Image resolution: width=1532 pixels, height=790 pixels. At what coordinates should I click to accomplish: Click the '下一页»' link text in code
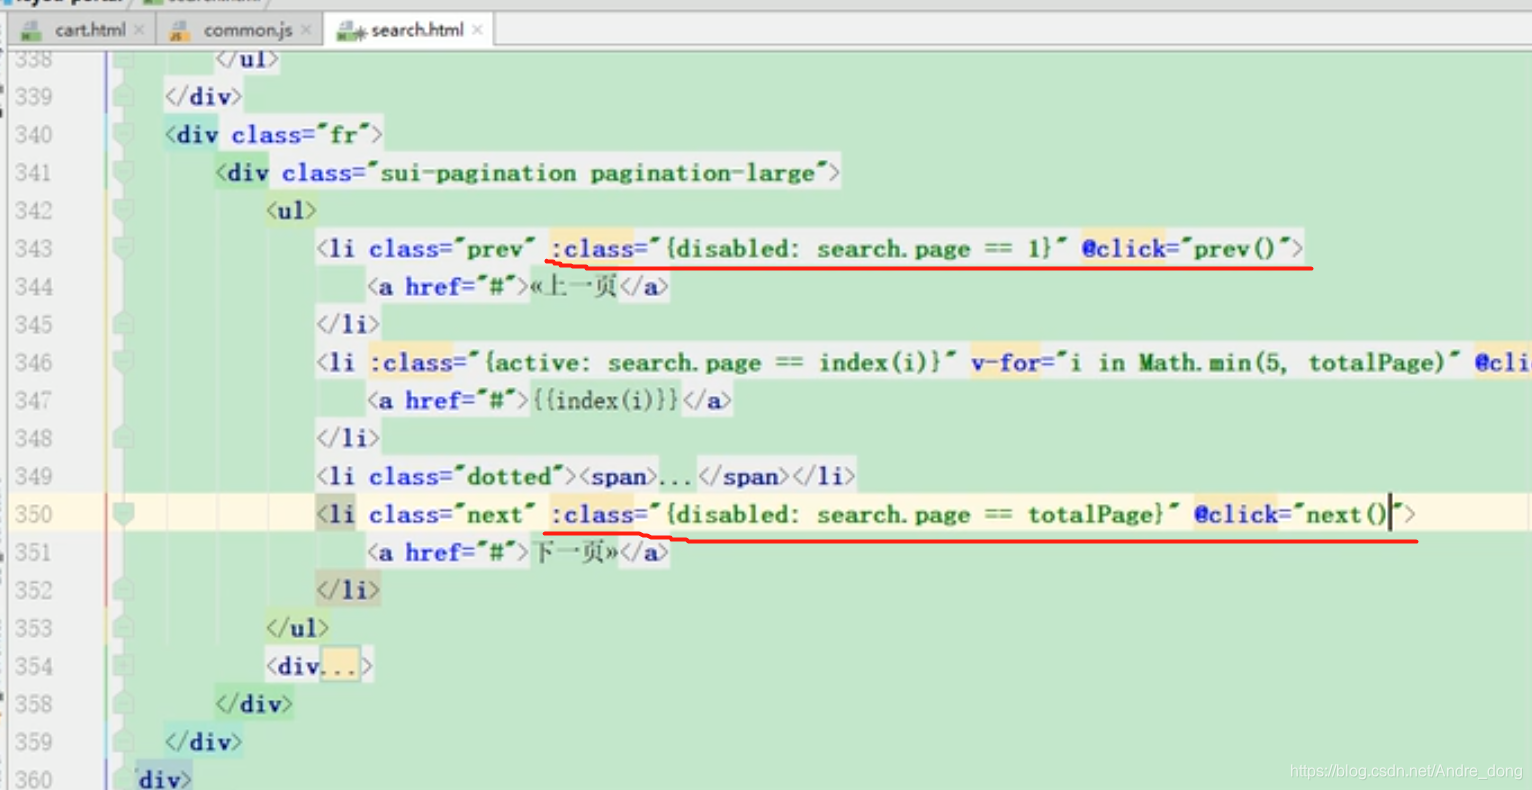click(x=574, y=552)
